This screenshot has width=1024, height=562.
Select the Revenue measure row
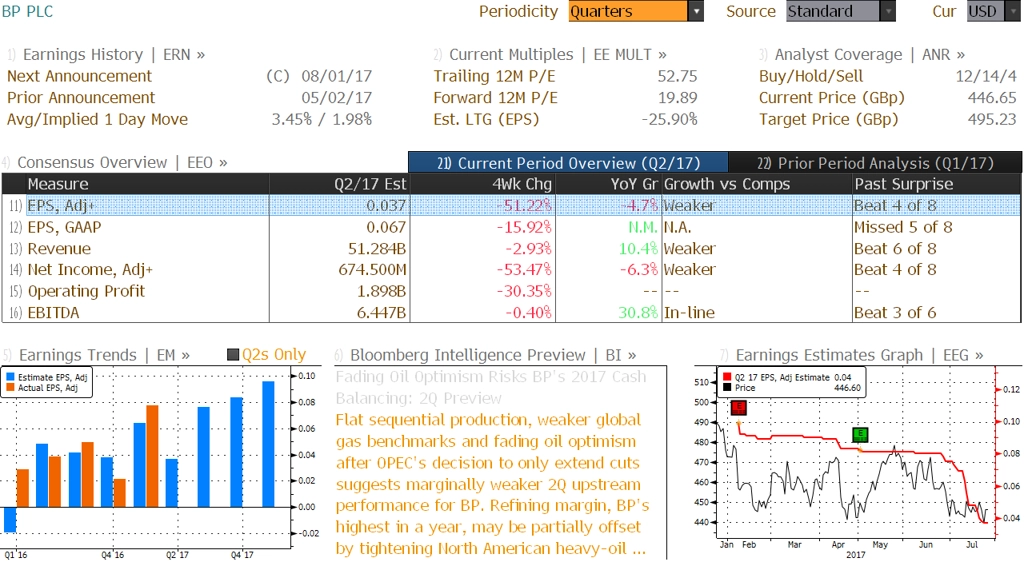[x=511, y=249]
